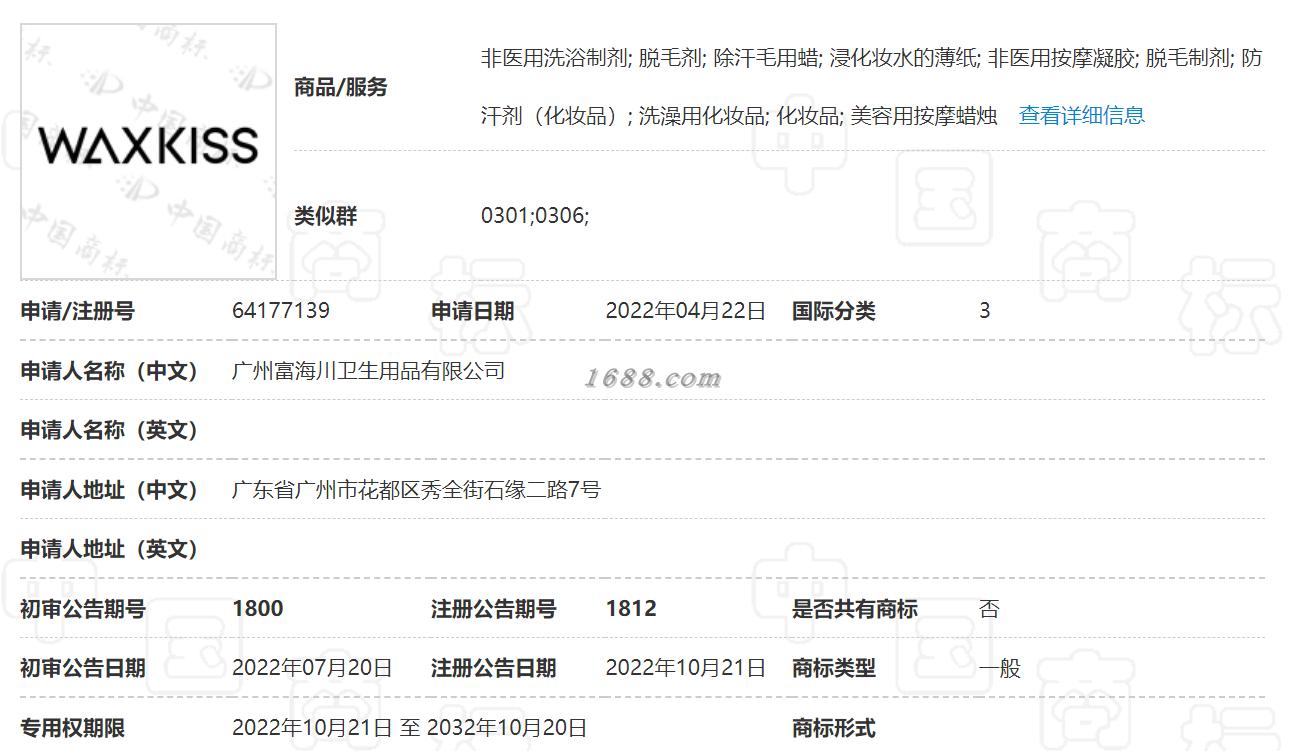The width and height of the screenshot is (1305, 751).
Task: Click preliminary announcement date 2022年07月20日
Action: (312, 668)
